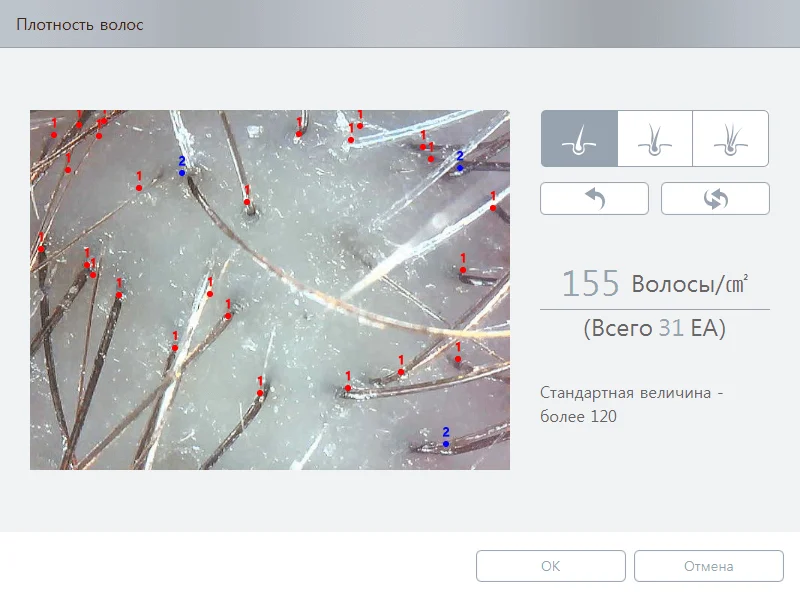Screen dimensions: 800x600
Task: Select the single-hair follicle marker tool
Action: point(579,138)
